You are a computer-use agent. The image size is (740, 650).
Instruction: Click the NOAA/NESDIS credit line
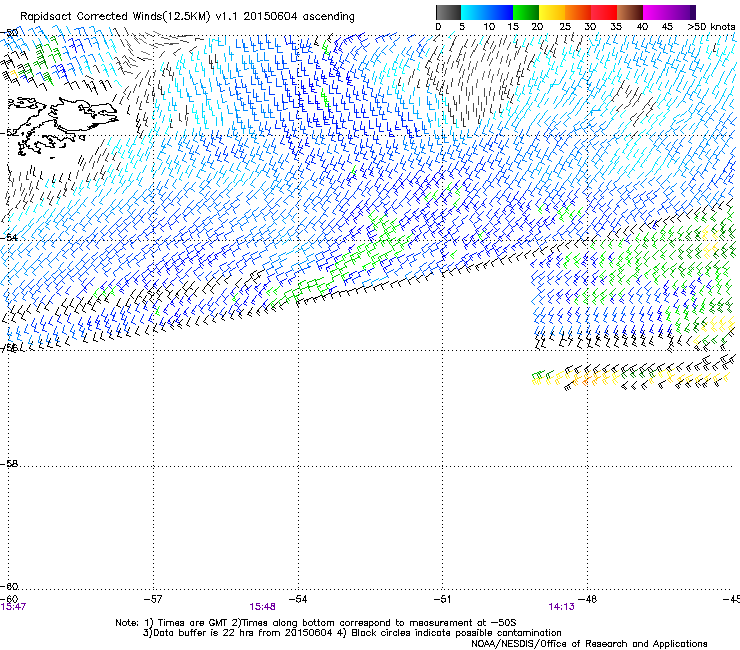589,644
